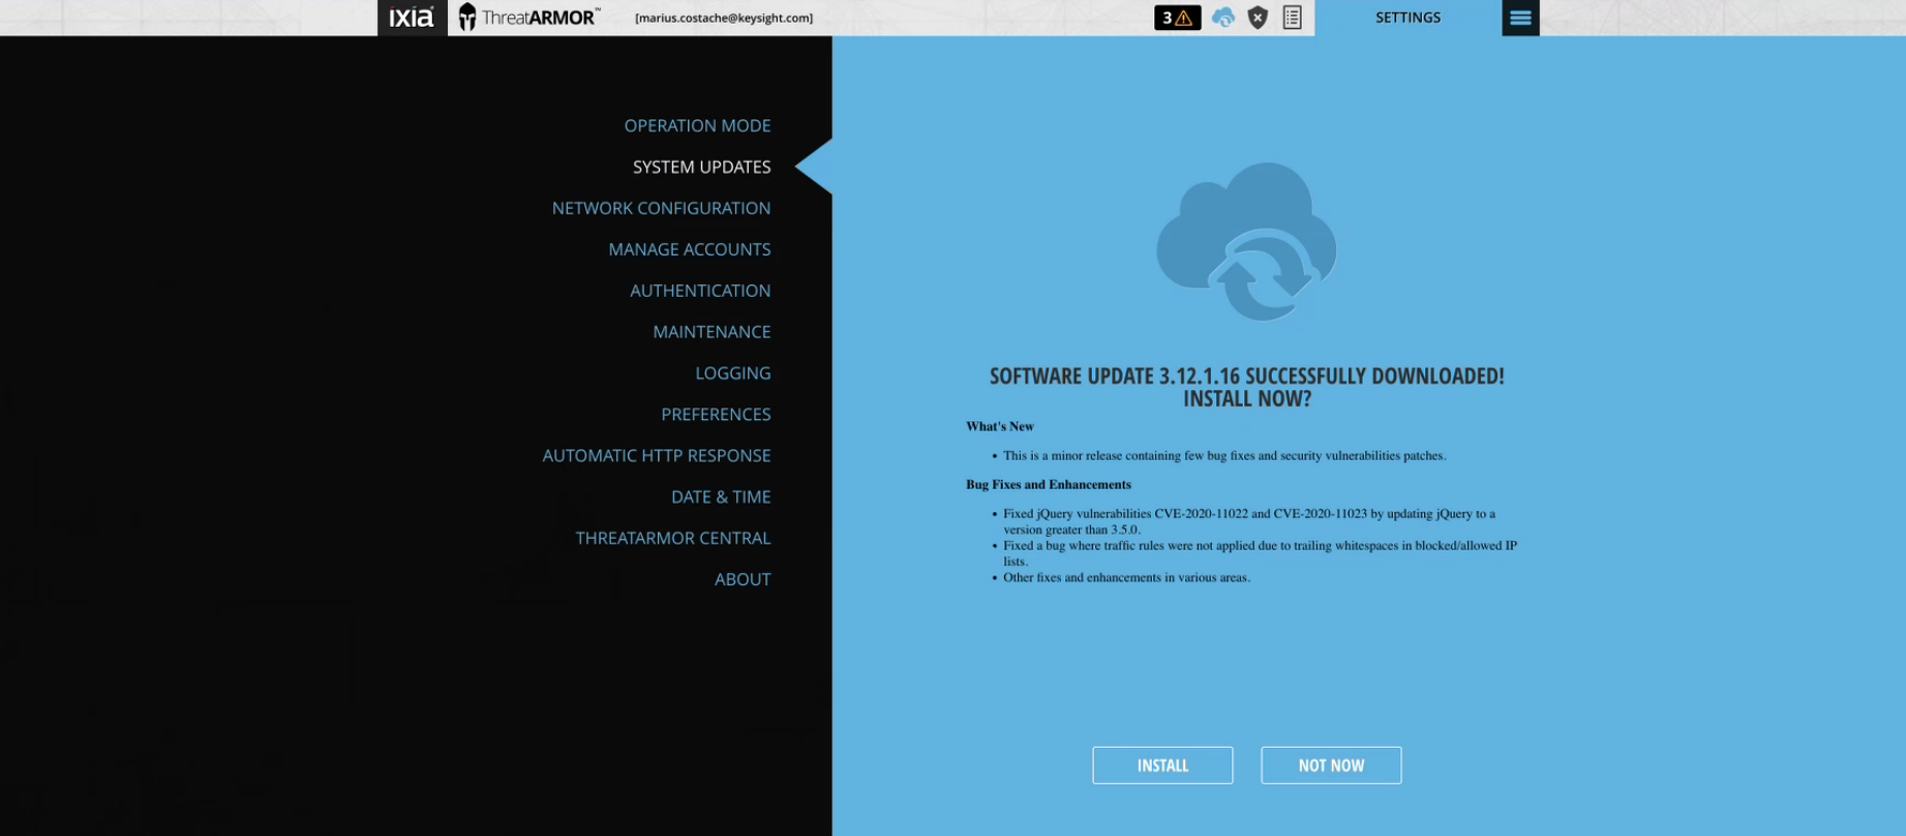The height and width of the screenshot is (836, 1906).
Task: Click the logged-in user email address
Action: 724,18
